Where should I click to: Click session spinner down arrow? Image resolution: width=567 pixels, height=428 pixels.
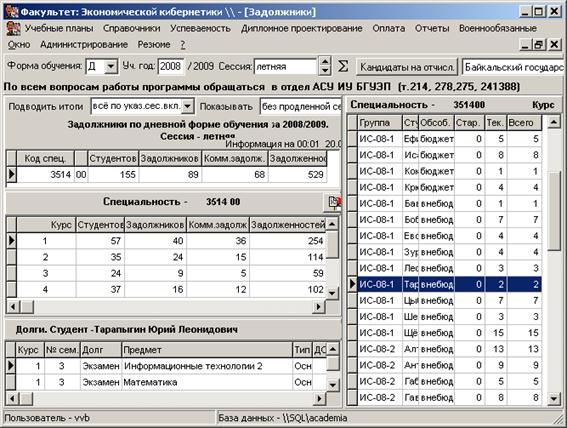325,70
